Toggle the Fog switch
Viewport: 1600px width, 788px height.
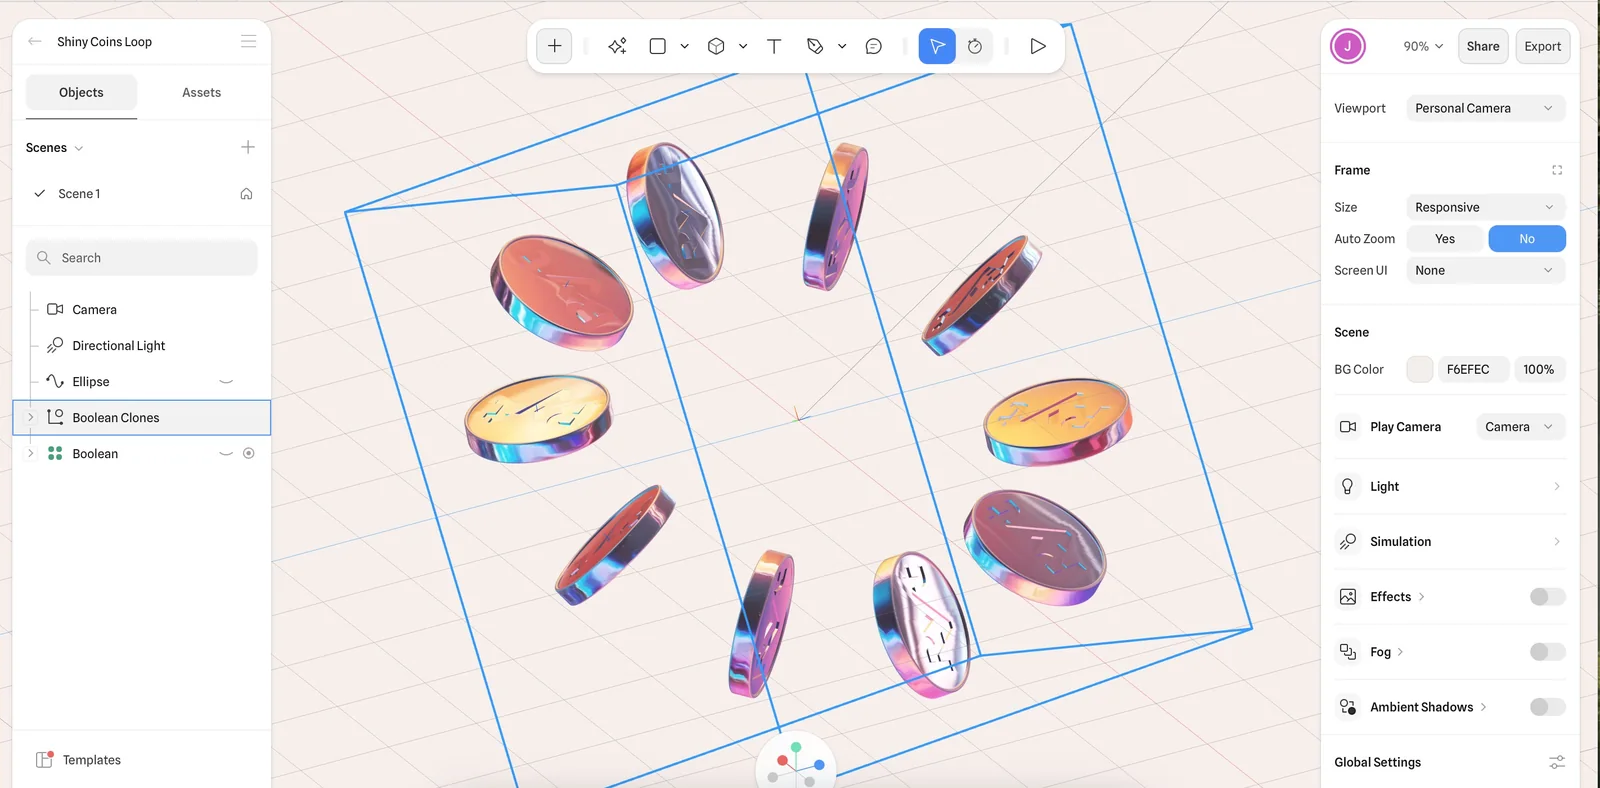(x=1547, y=652)
